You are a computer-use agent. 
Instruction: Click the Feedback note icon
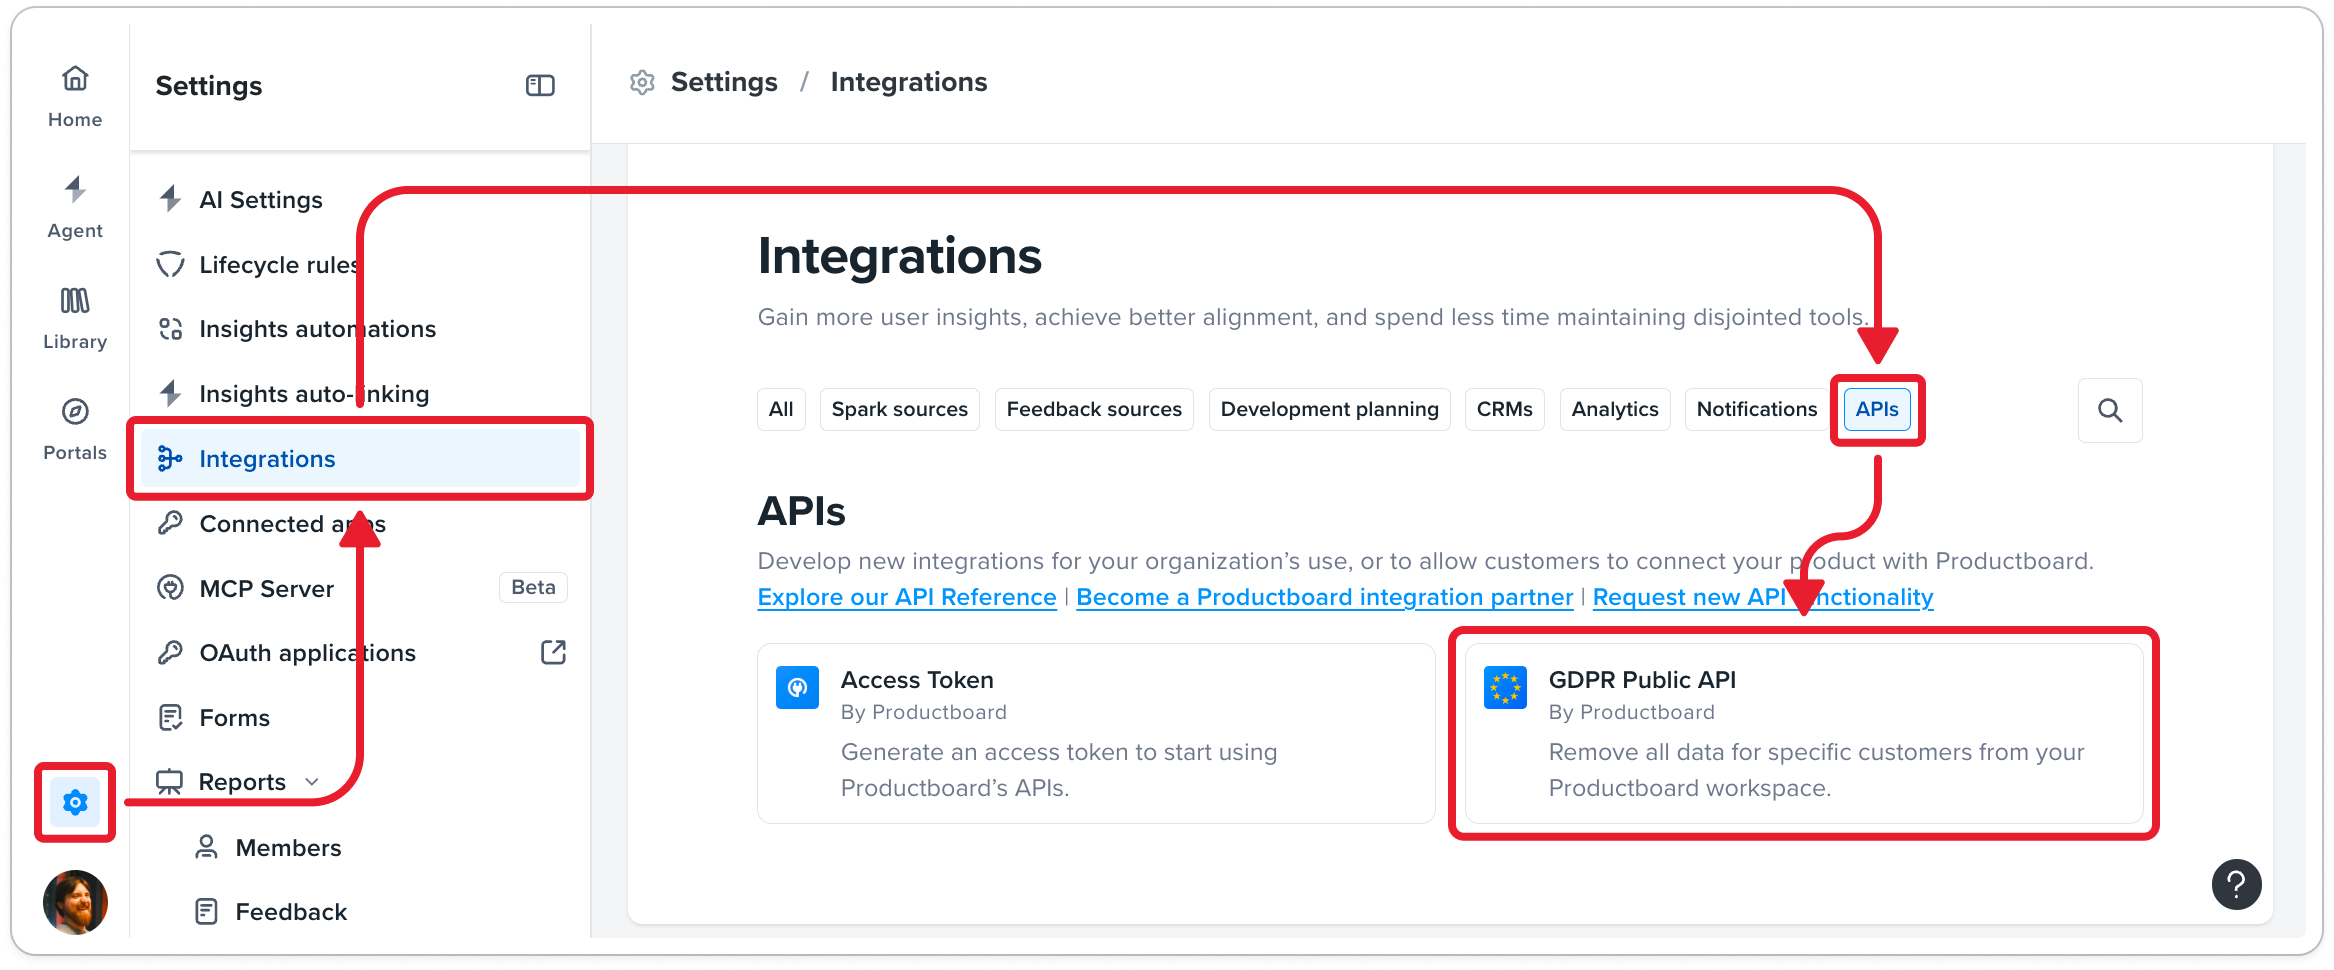click(x=207, y=911)
